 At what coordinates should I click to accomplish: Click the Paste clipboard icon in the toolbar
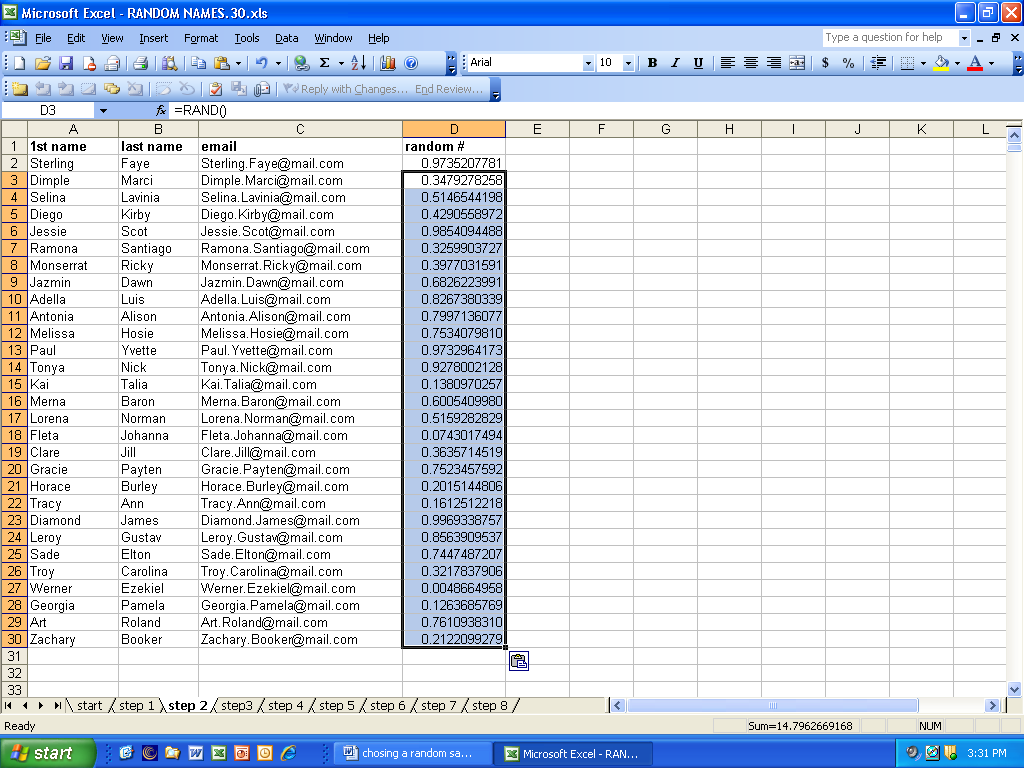pos(222,63)
